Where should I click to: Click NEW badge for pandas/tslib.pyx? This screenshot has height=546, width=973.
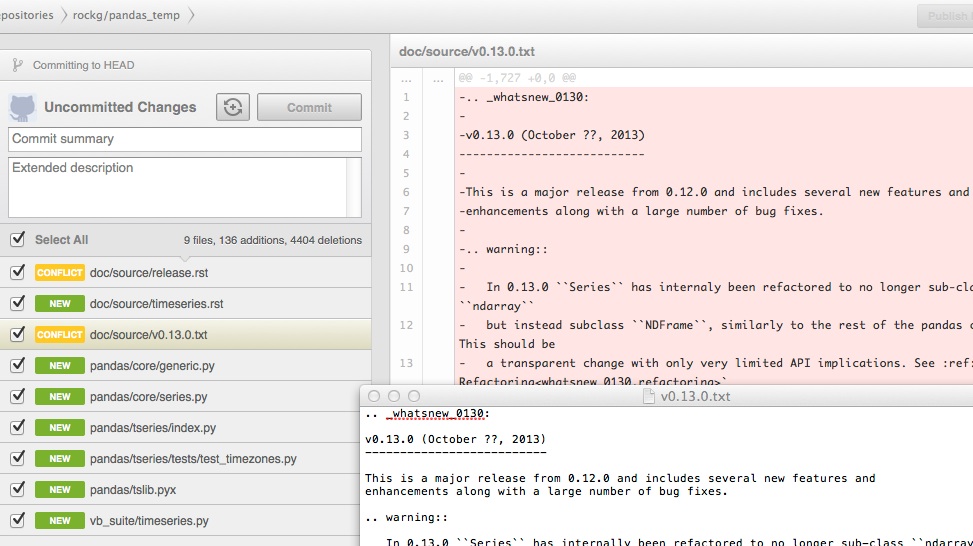60,490
